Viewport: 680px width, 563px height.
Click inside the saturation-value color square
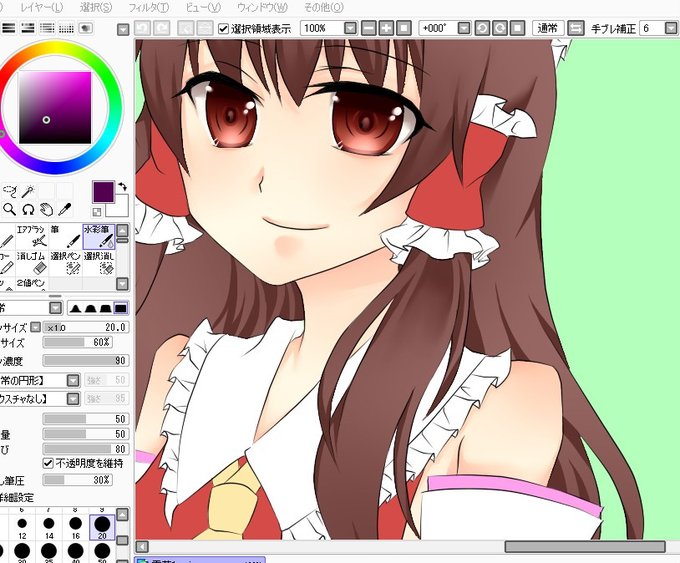pos(55,108)
